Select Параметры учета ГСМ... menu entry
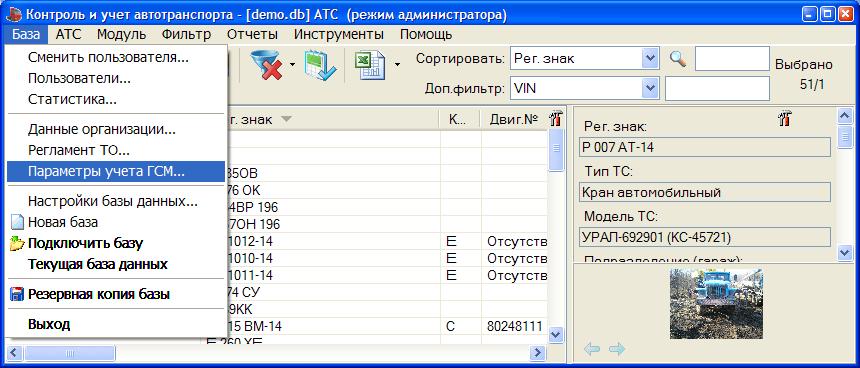Image resolution: width=860 pixels, height=368 pixels. point(116,171)
